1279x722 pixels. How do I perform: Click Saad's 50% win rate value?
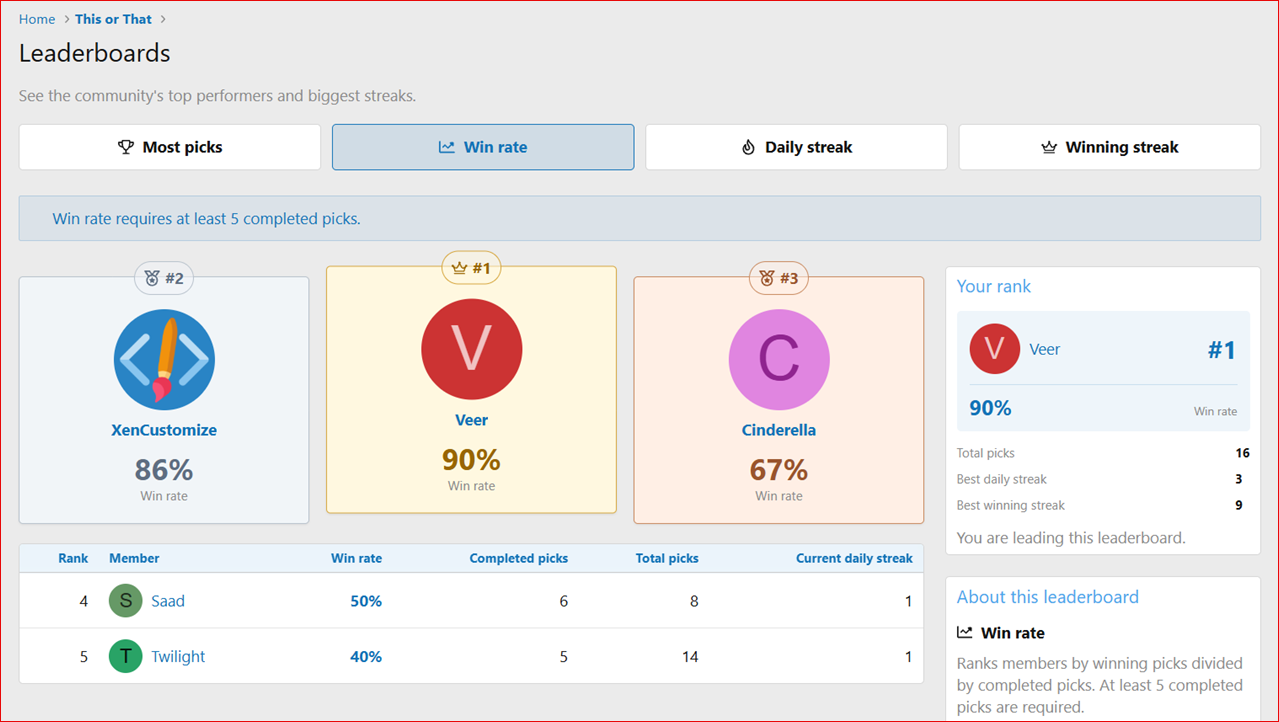[366, 601]
